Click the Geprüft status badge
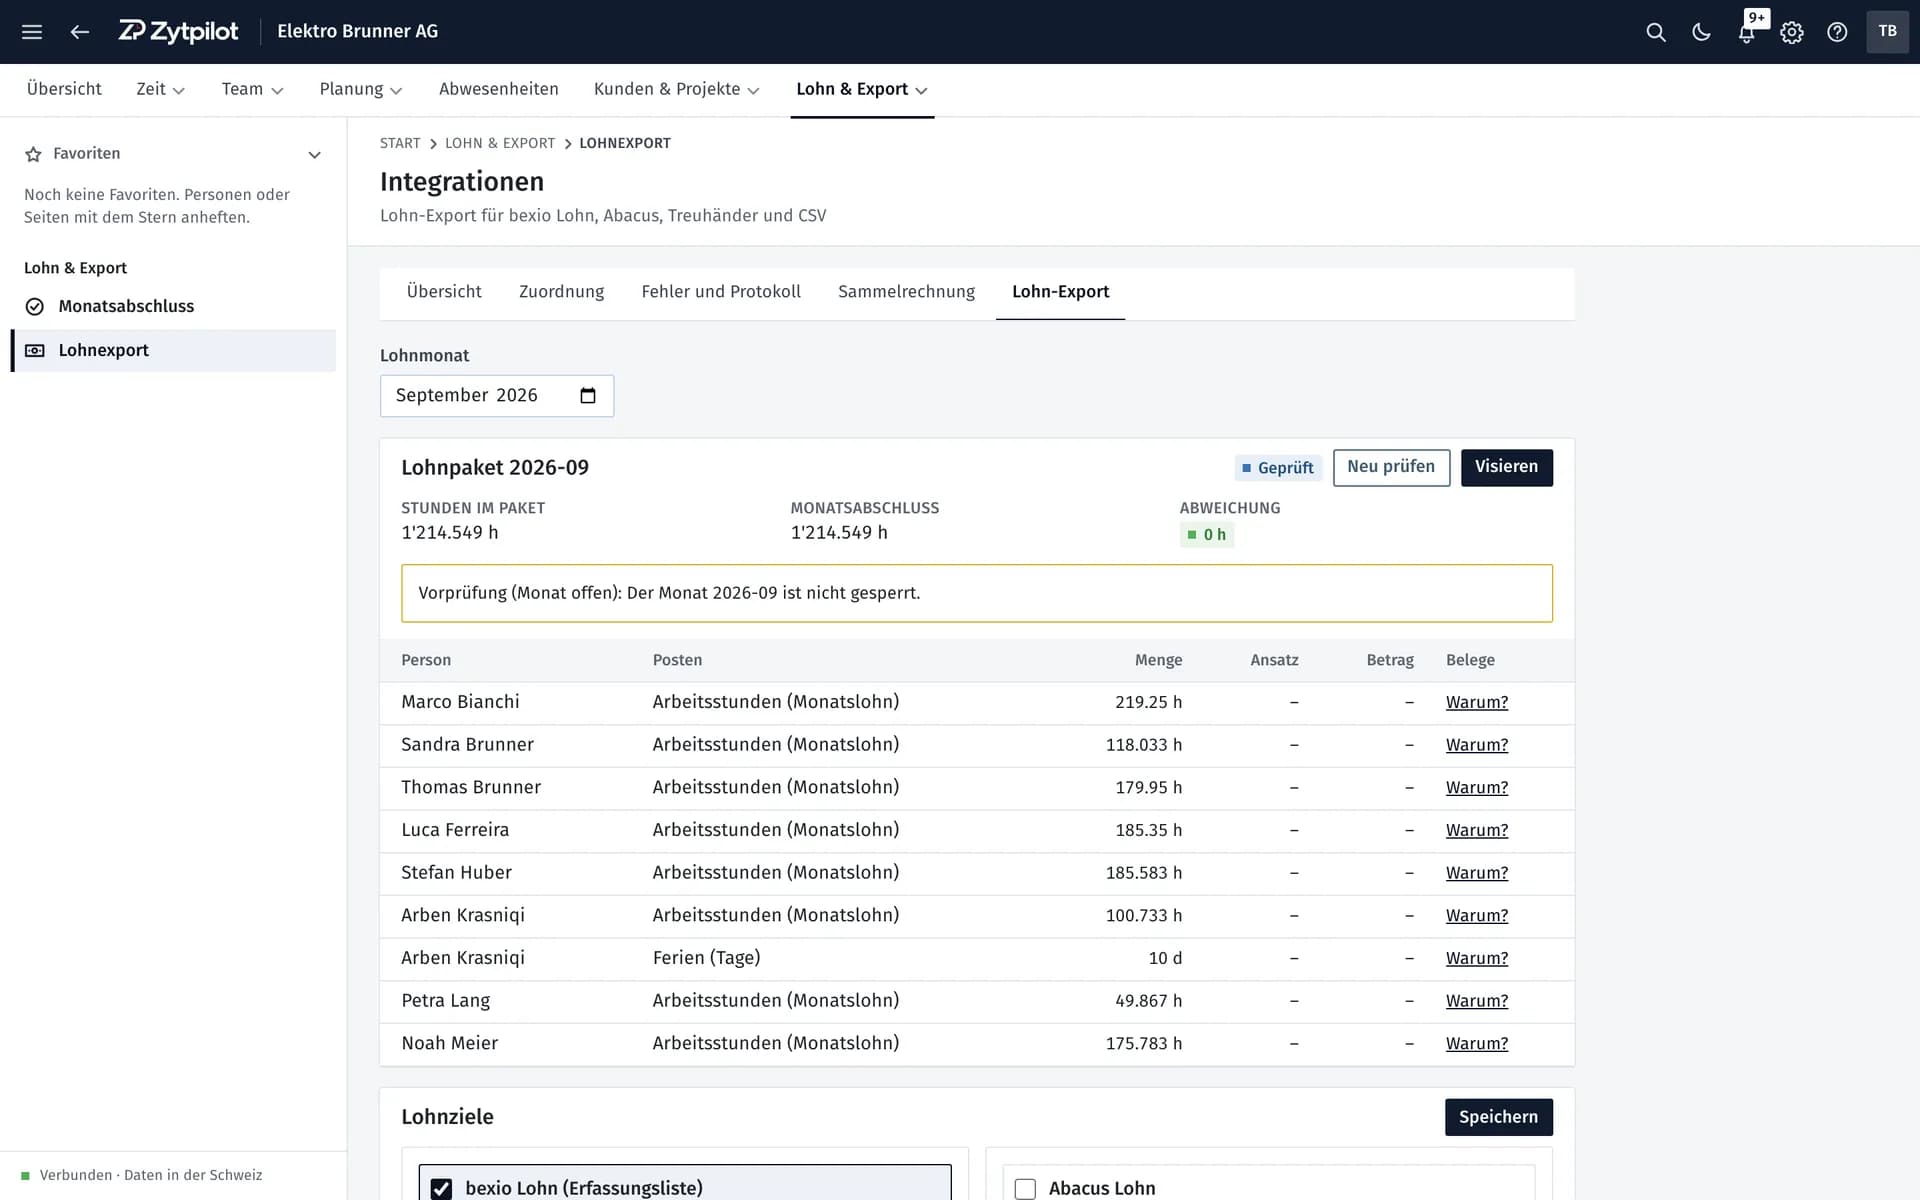The width and height of the screenshot is (1920, 1200). [1277, 468]
